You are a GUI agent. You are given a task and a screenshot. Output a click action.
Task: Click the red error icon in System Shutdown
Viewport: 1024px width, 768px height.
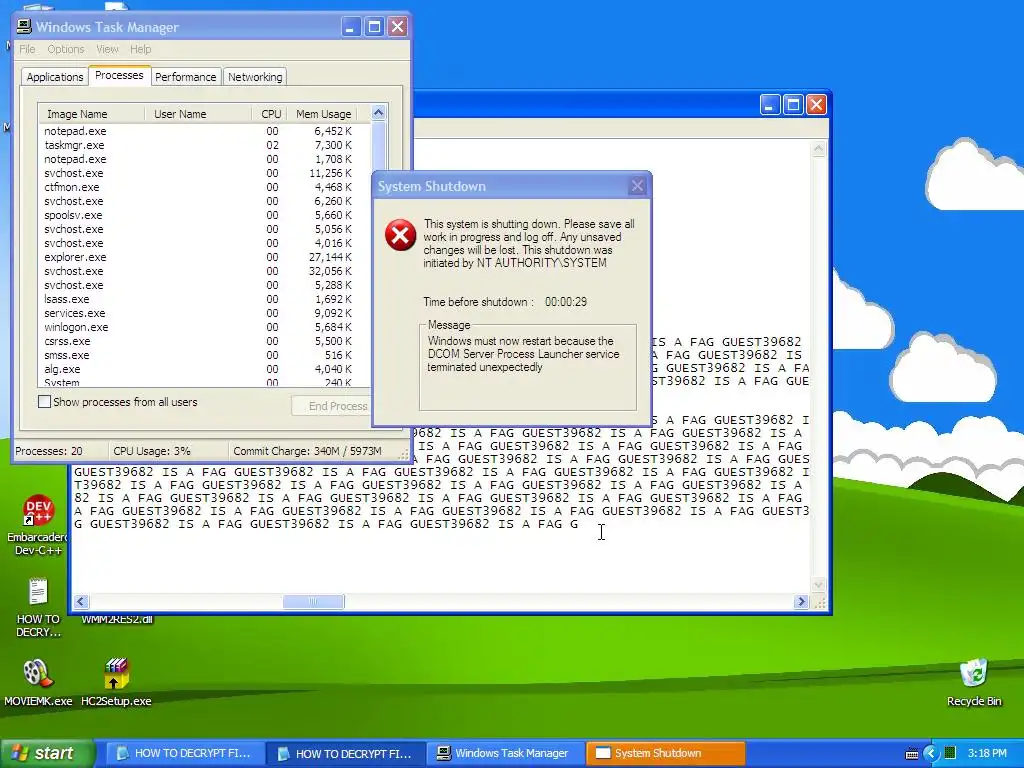click(x=400, y=235)
